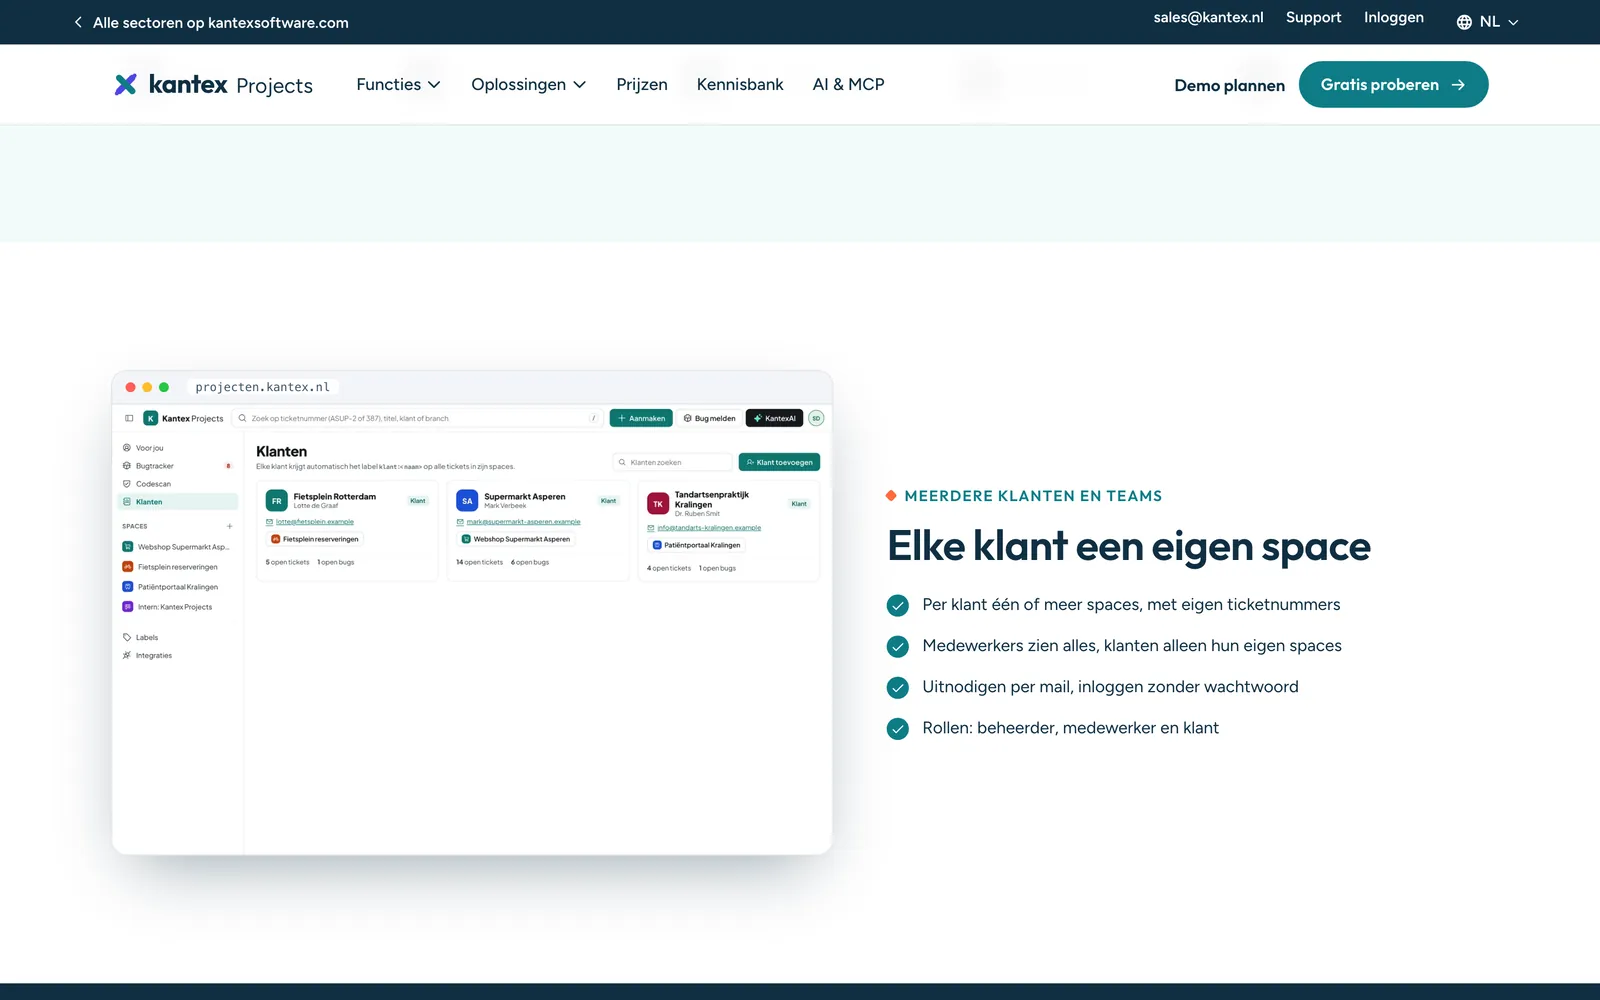1600x1000 pixels.
Task: Click the mark@supermarkt-asperen.example email link
Action: click(x=523, y=522)
